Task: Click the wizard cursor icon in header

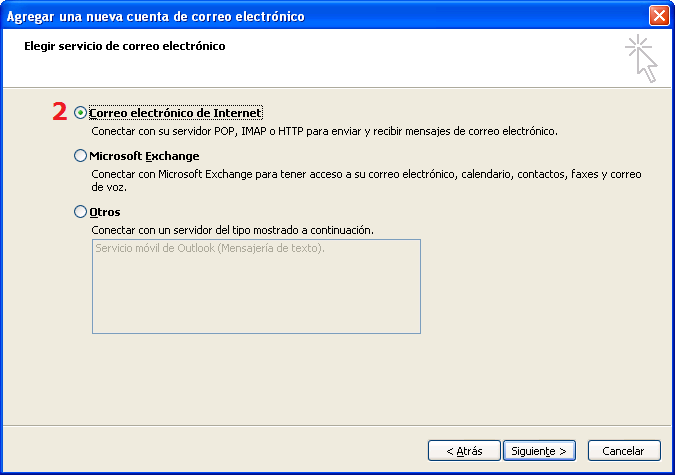Action: point(641,58)
